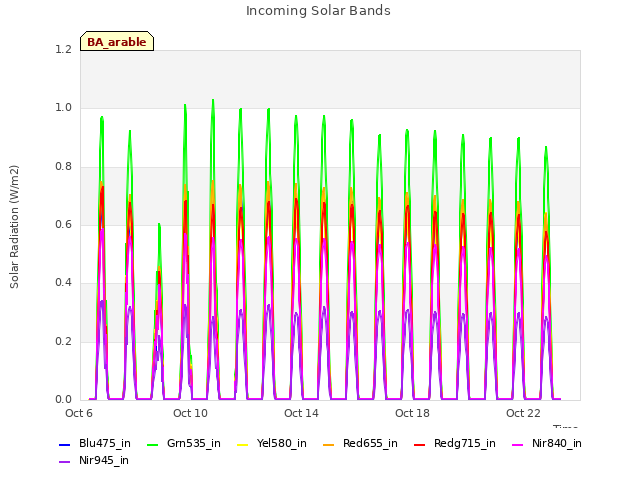This screenshot has width=640, height=480.
Task: Click the green Grn535_in legend swatch
Action: click(152, 444)
